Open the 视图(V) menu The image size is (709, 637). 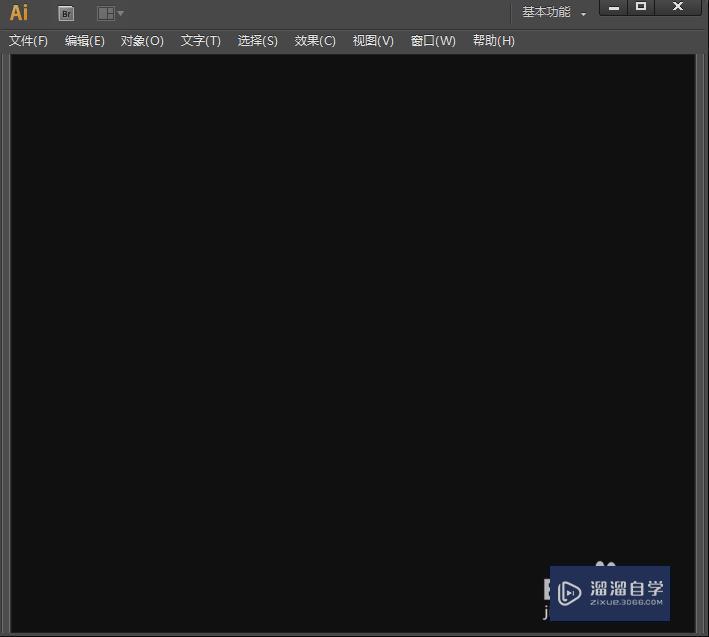(x=373, y=41)
